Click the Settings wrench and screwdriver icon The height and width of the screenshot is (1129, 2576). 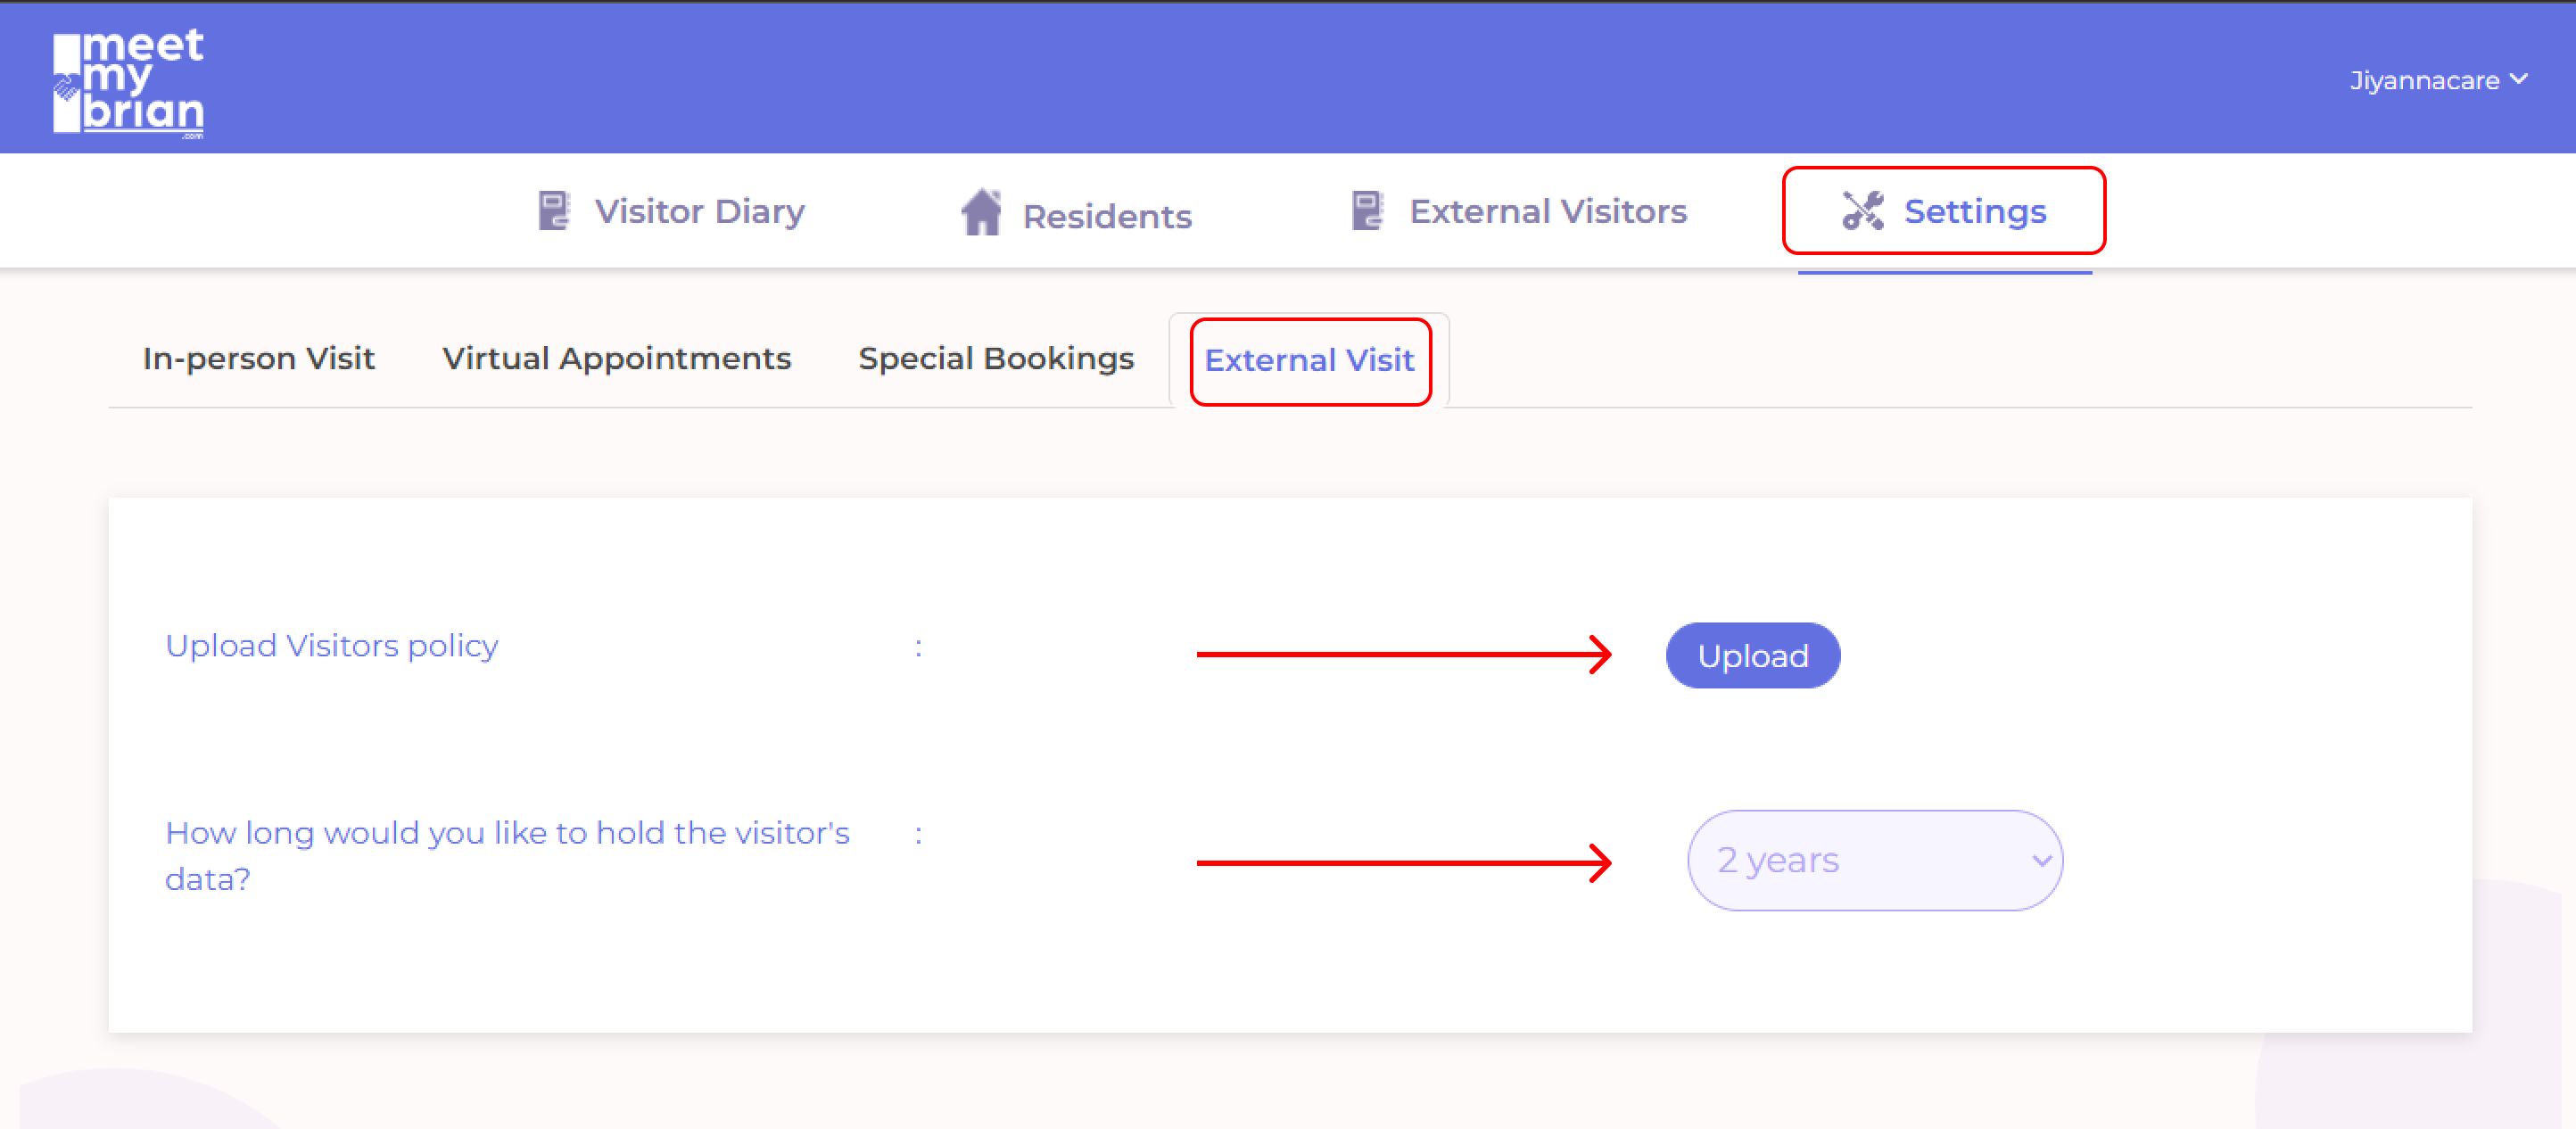(1862, 211)
